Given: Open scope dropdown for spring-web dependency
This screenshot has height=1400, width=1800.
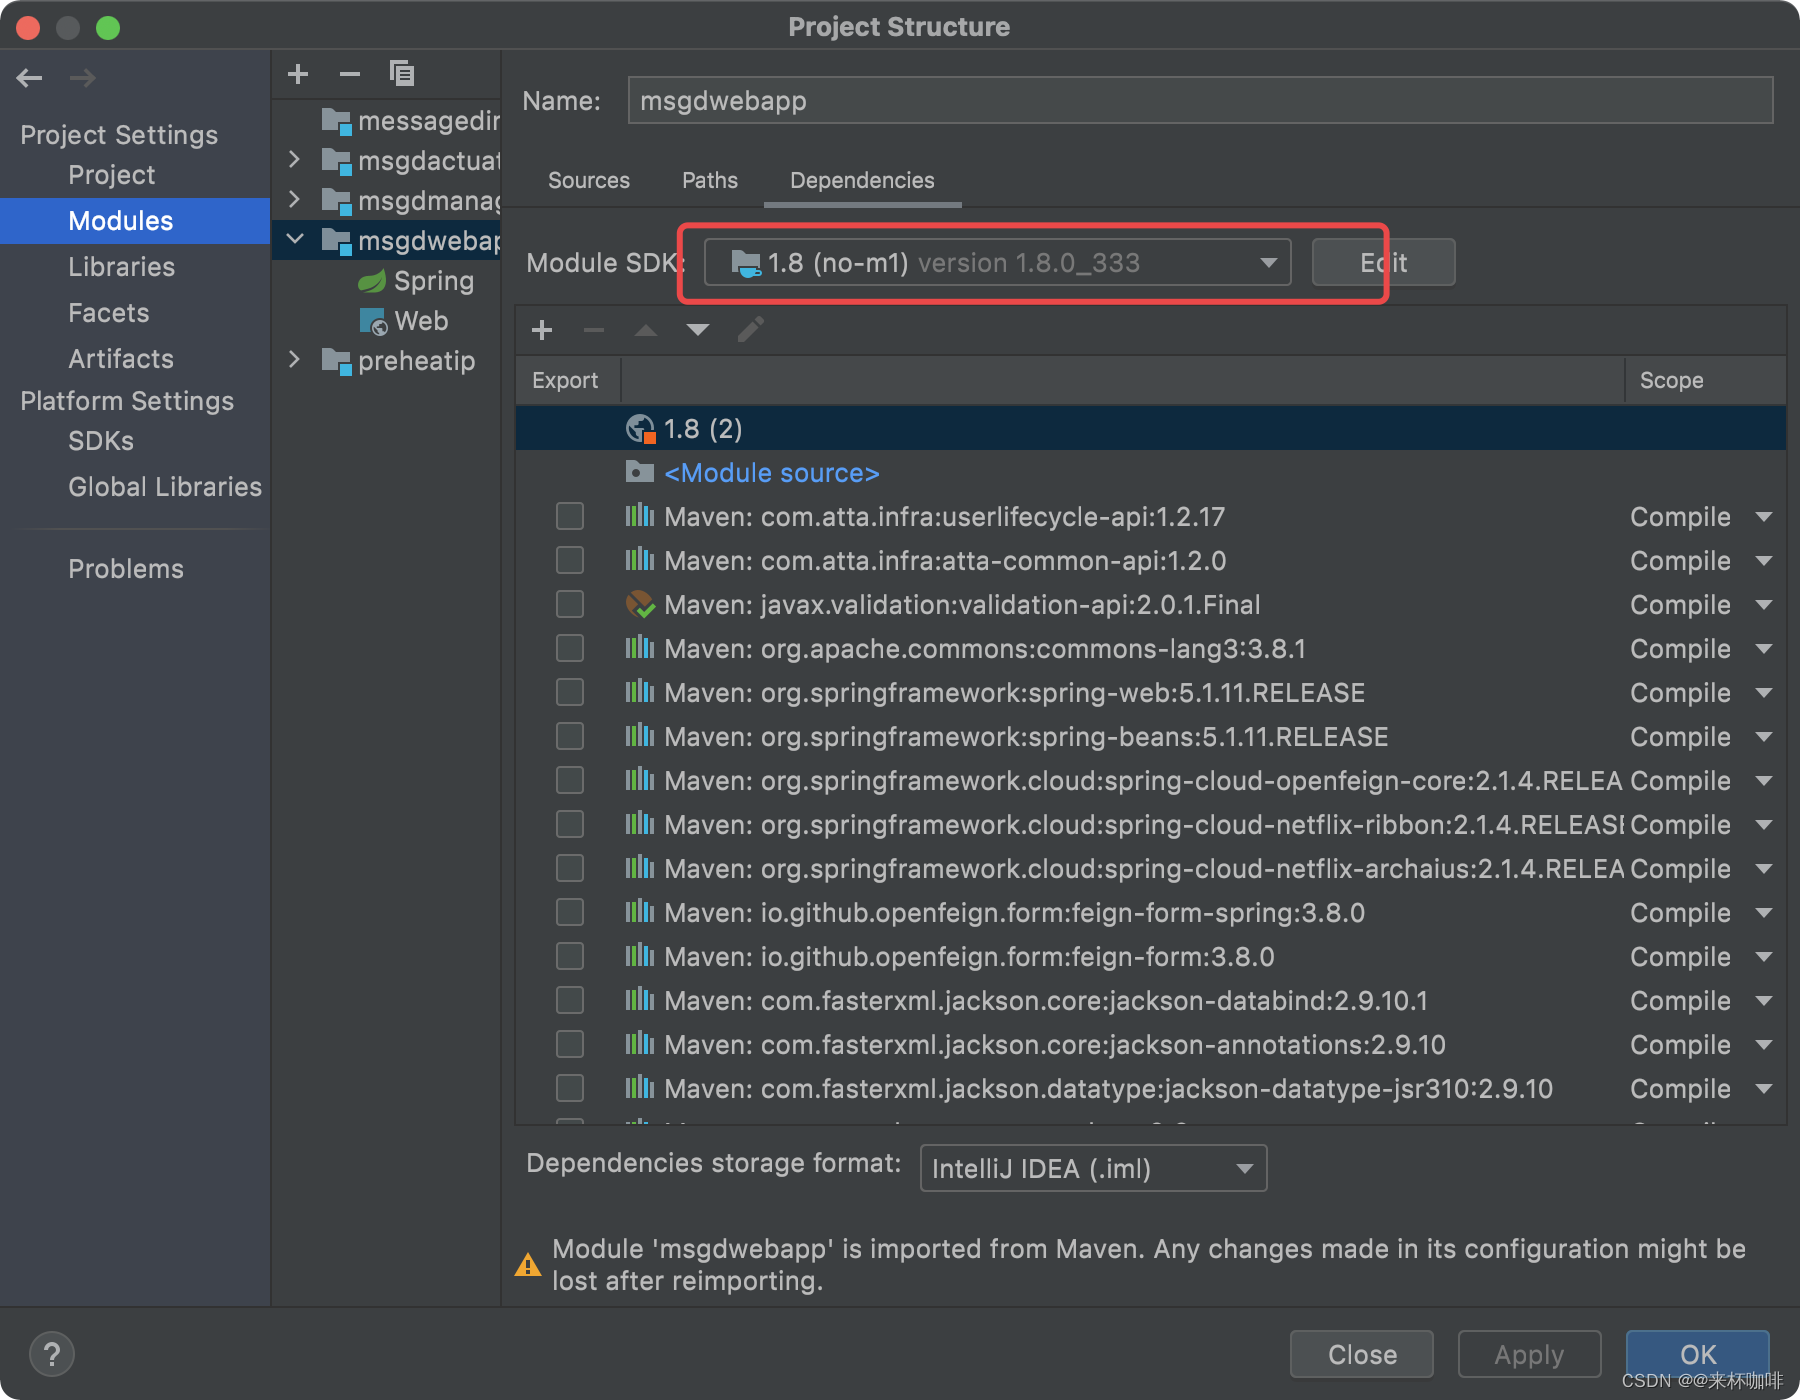Looking at the screenshot, I should (1764, 693).
